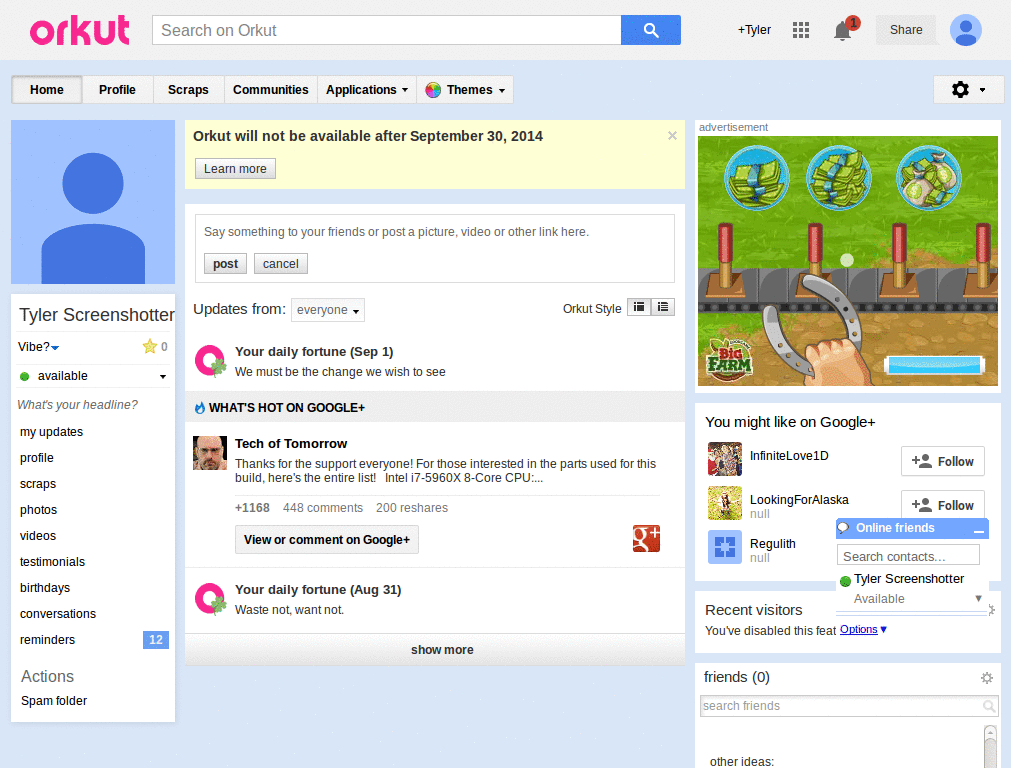Expand the Applications menu

point(367,90)
